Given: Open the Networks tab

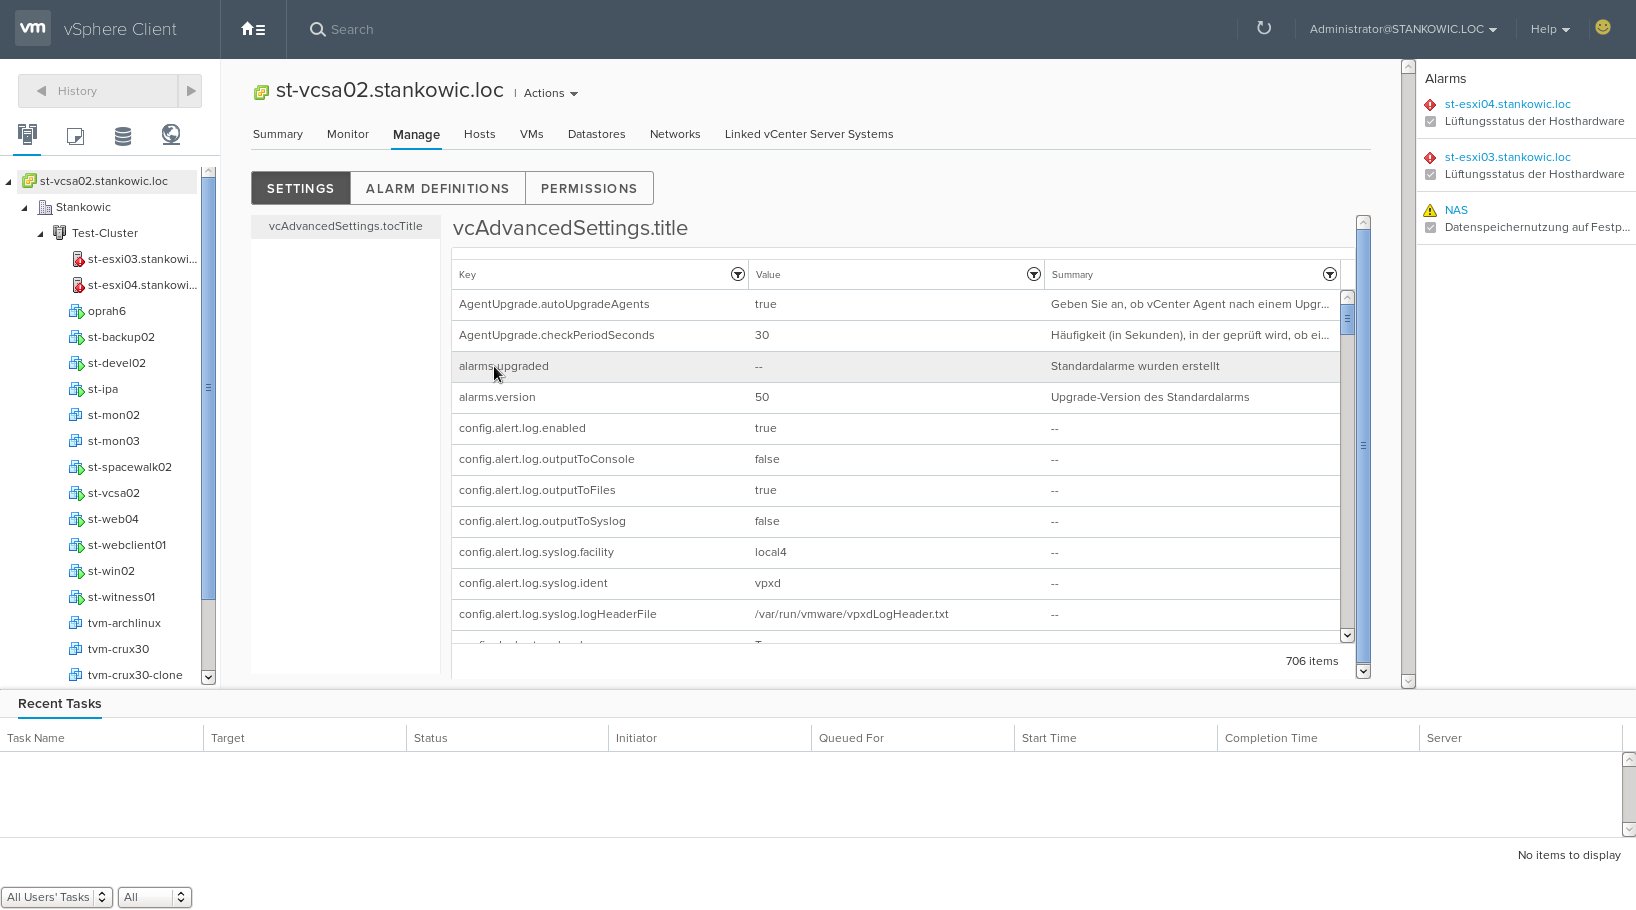Looking at the screenshot, I should [x=675, y=134].
